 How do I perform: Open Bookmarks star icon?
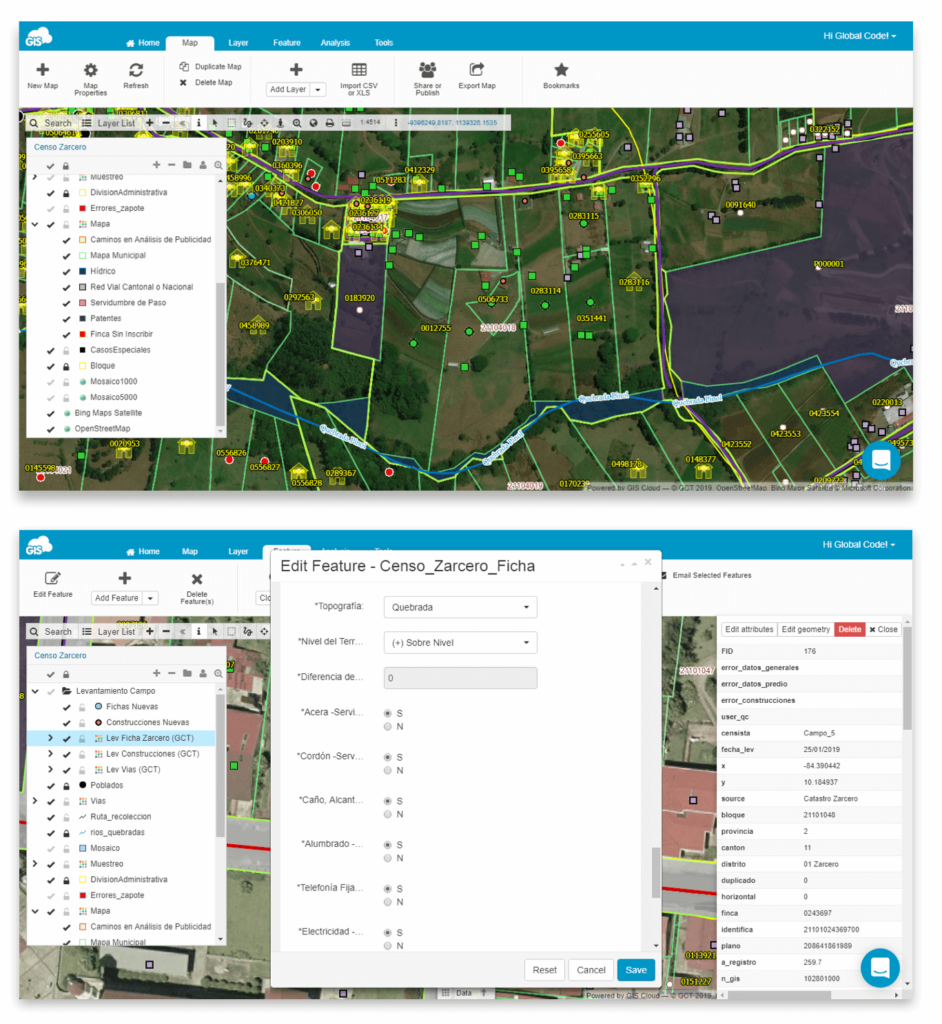(x=561, y=70)
